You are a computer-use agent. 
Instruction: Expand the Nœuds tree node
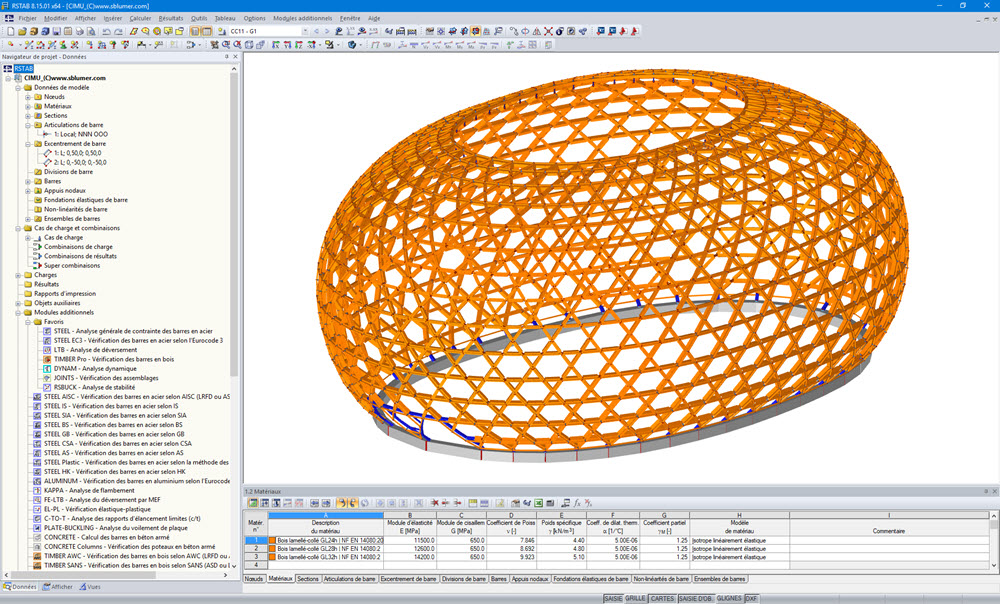pyautogui.click(x=28, y=97)
